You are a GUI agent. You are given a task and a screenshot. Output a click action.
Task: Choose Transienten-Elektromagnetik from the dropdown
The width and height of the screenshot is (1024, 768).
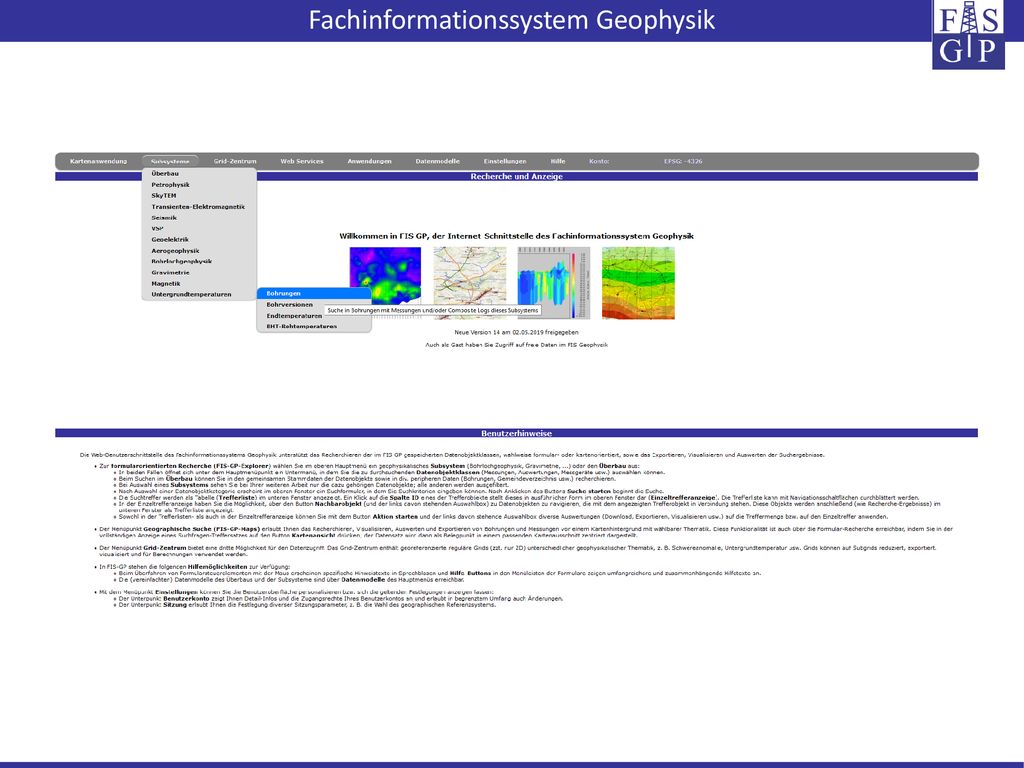(199, 206)
